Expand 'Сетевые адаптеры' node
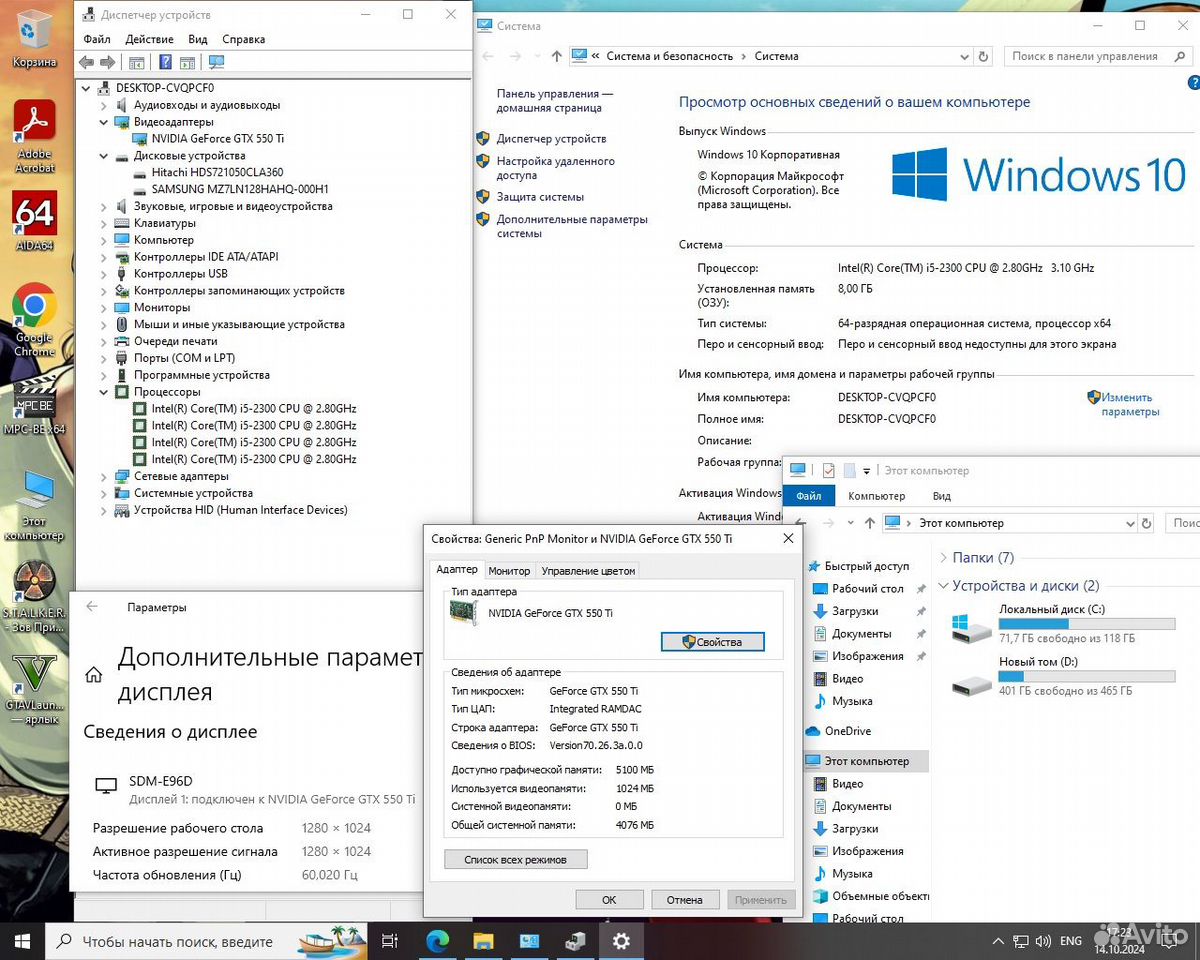The height and width of the screenshot is (960, 1200). (104, 477)
